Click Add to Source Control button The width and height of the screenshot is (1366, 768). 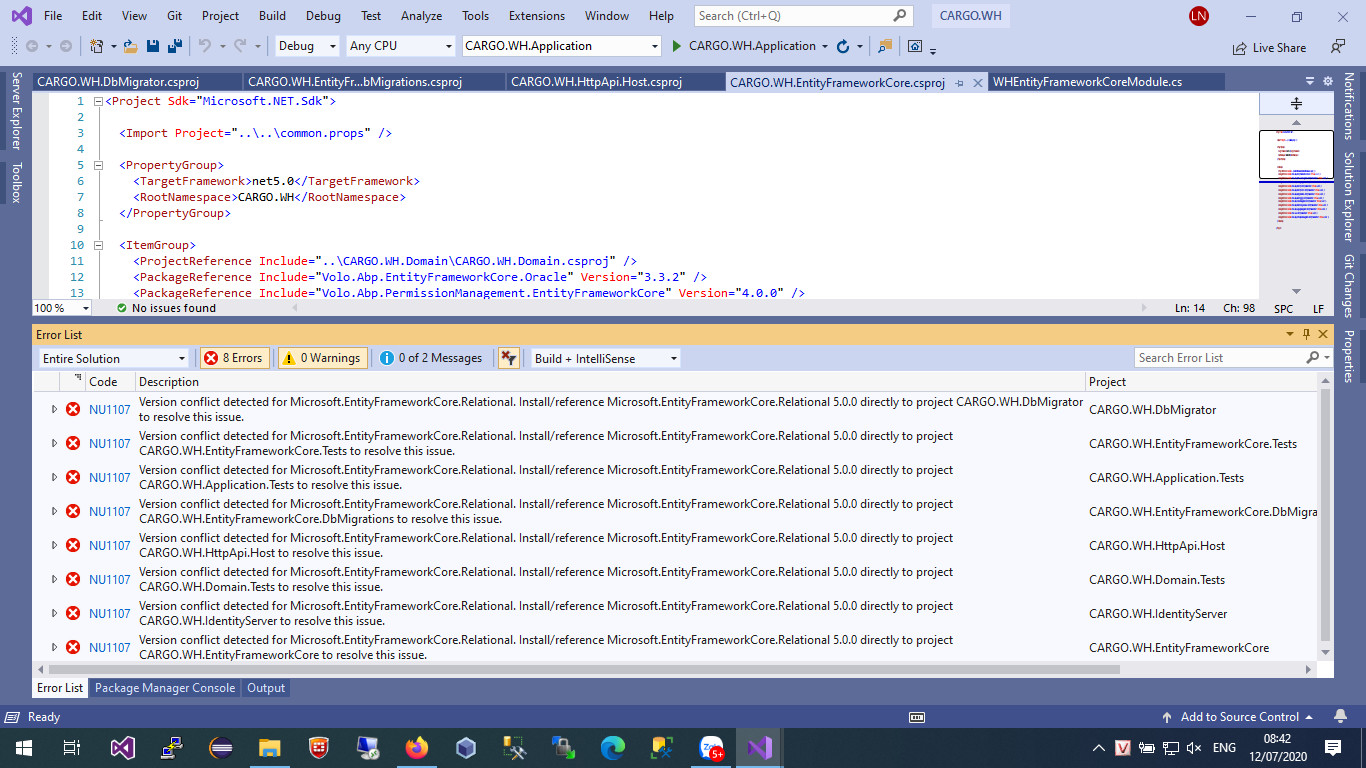(x=1239, y=717)
